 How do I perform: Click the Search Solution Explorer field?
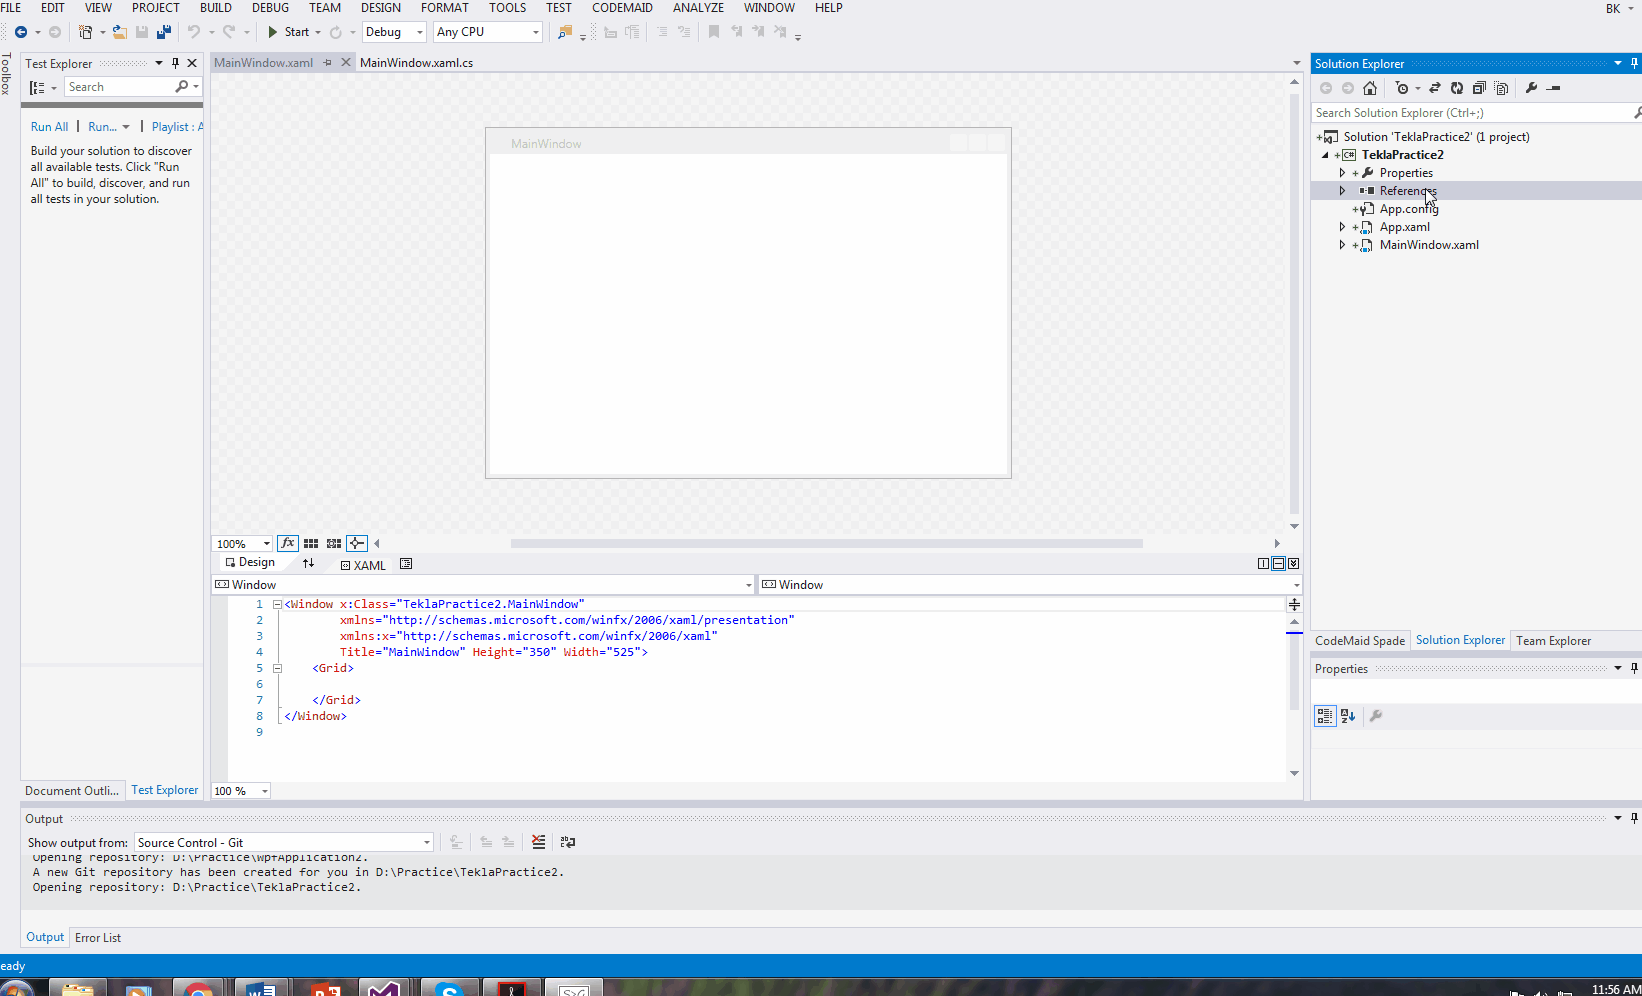click(1472, 113)
